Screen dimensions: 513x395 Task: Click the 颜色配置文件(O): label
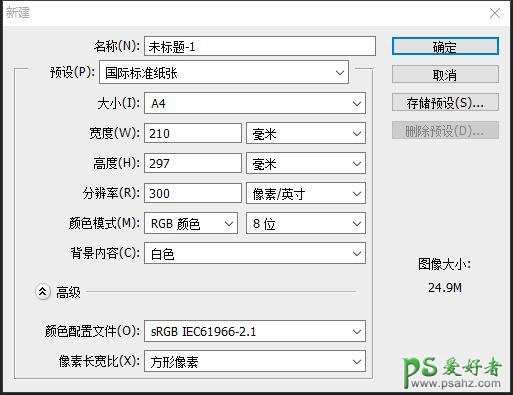pos(93,331)
